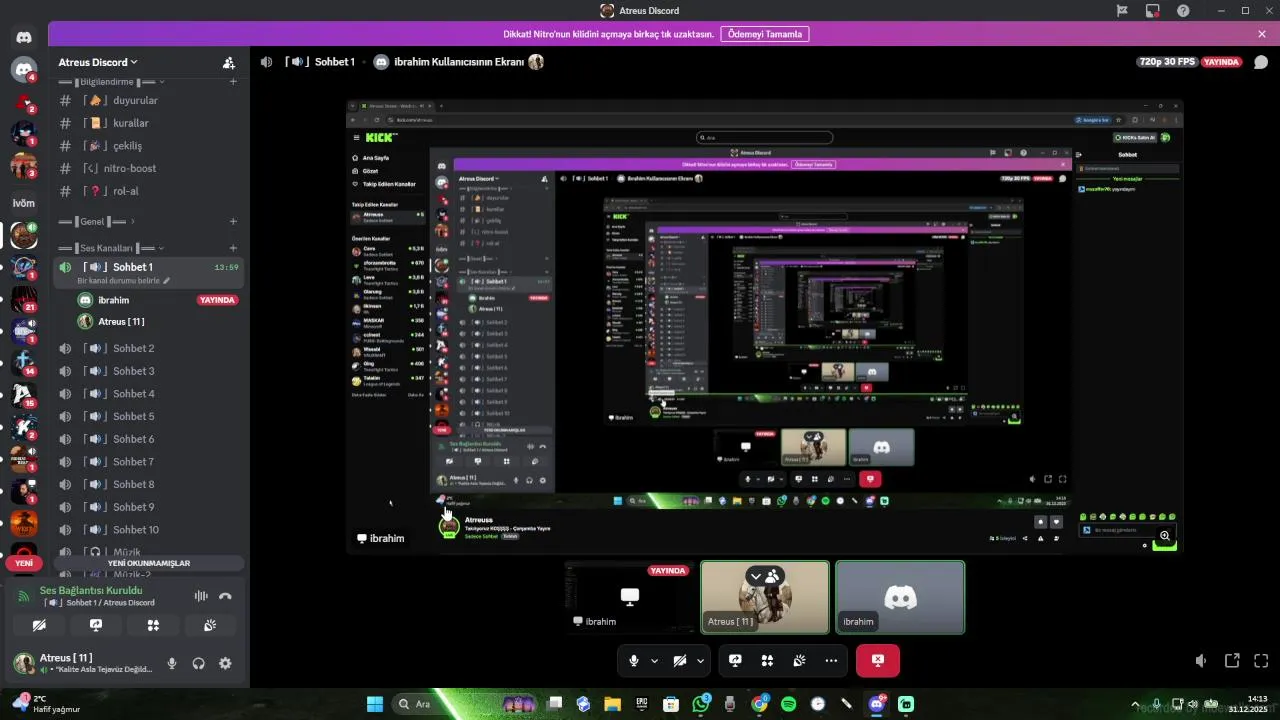Open the inbox icon in title bar

[1152, 10]
